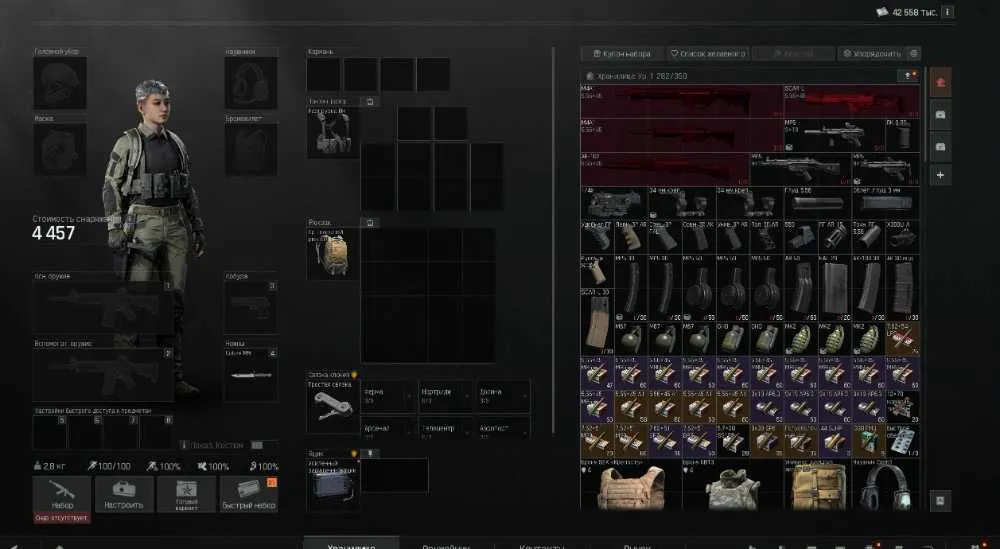This screenshot has width=1000, height=549.
Task: Click quick access slot number 5
Action: point(50,432)
